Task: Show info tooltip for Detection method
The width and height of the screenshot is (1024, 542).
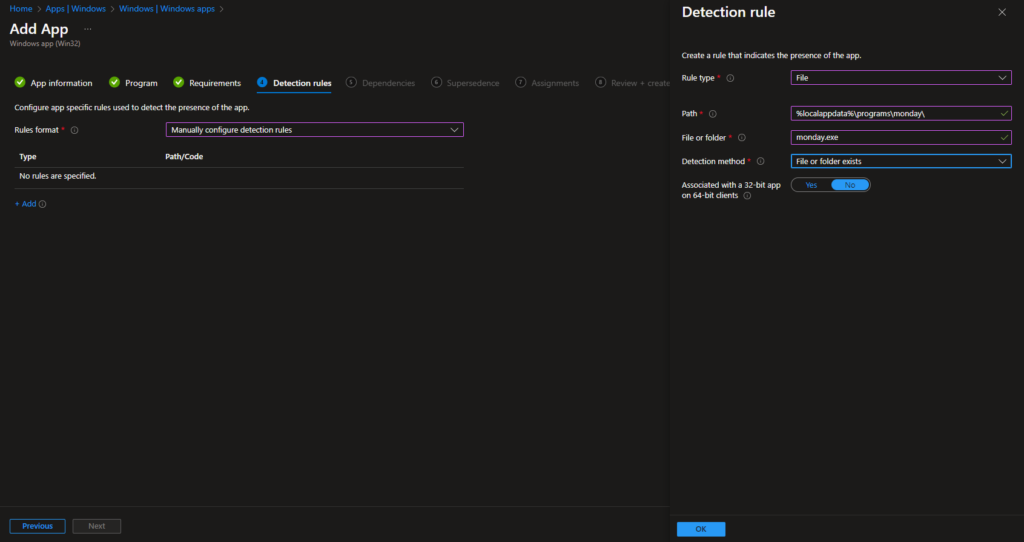Action: pyautogui.click(x=760, y=161)
